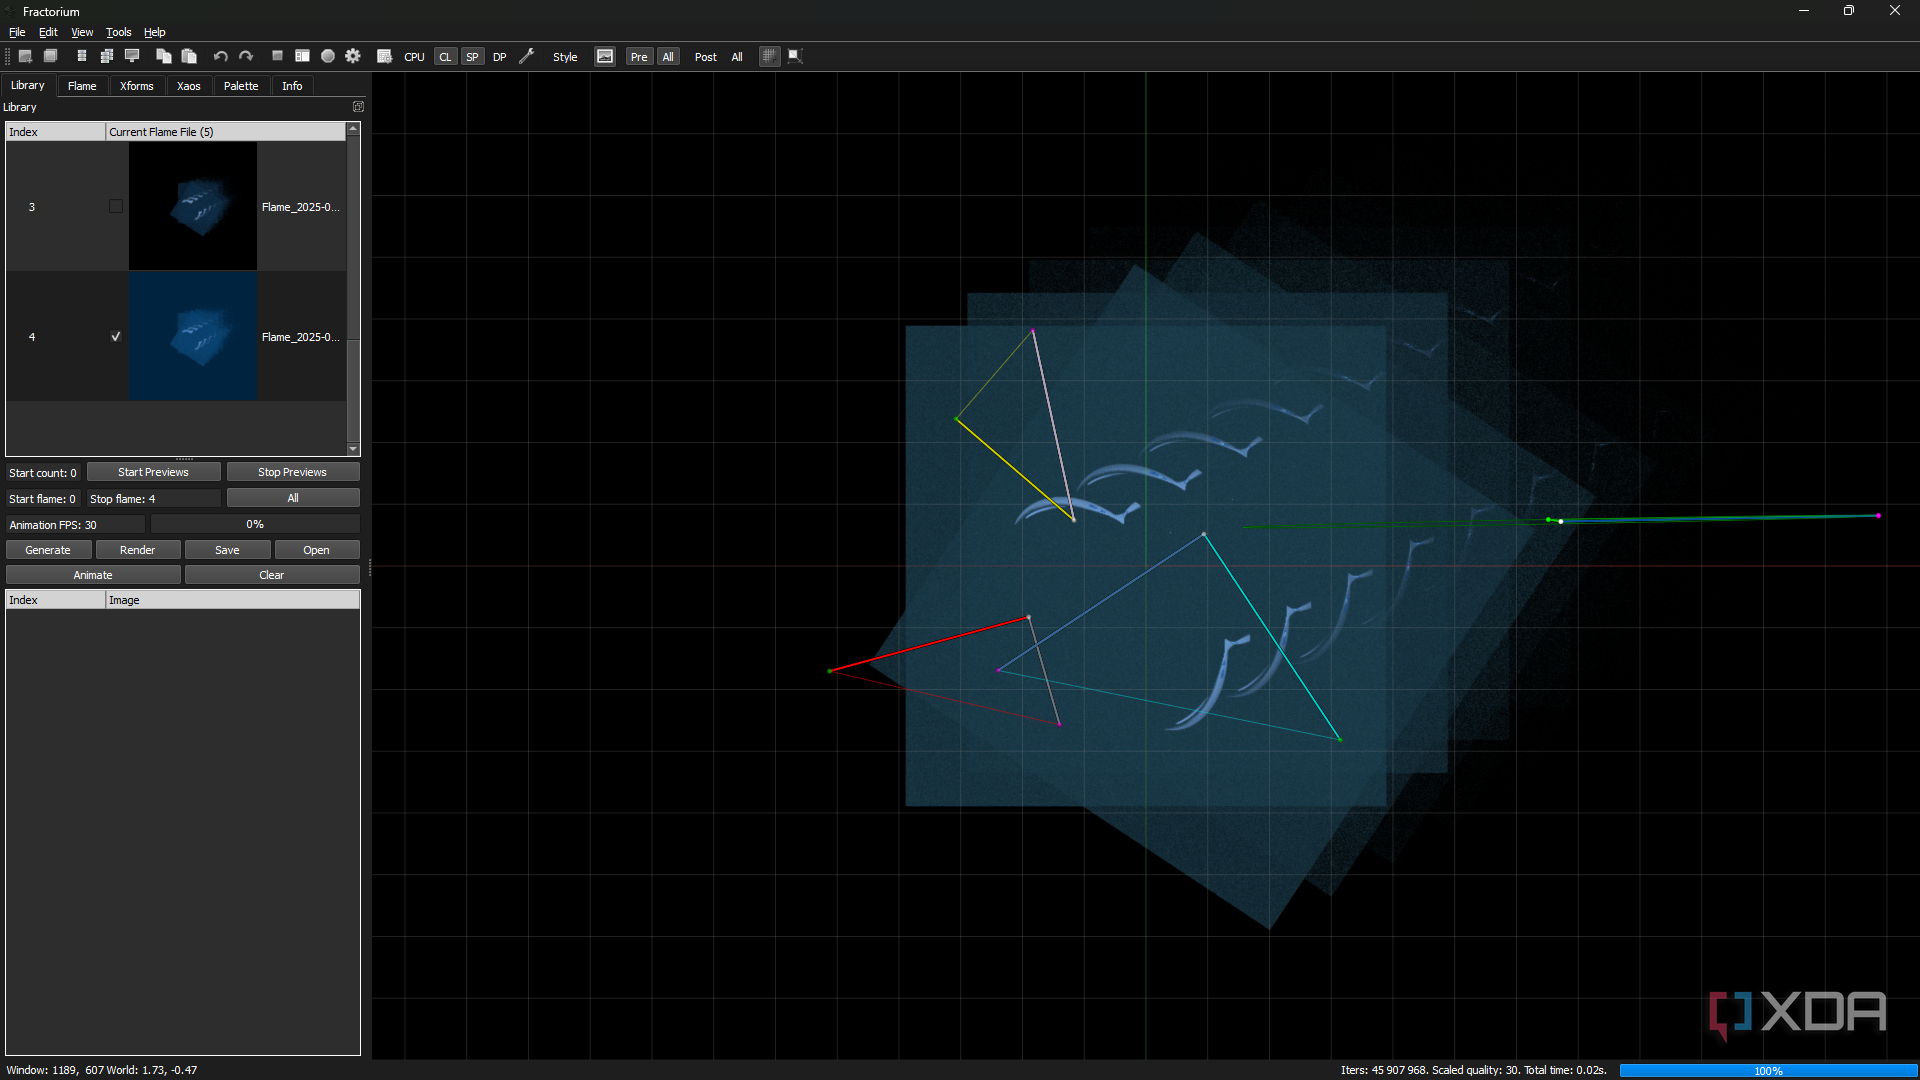Screen dimensions: 1920x1080
Task: Click the Animation FPS field
Action: click(x=76, y=525)
